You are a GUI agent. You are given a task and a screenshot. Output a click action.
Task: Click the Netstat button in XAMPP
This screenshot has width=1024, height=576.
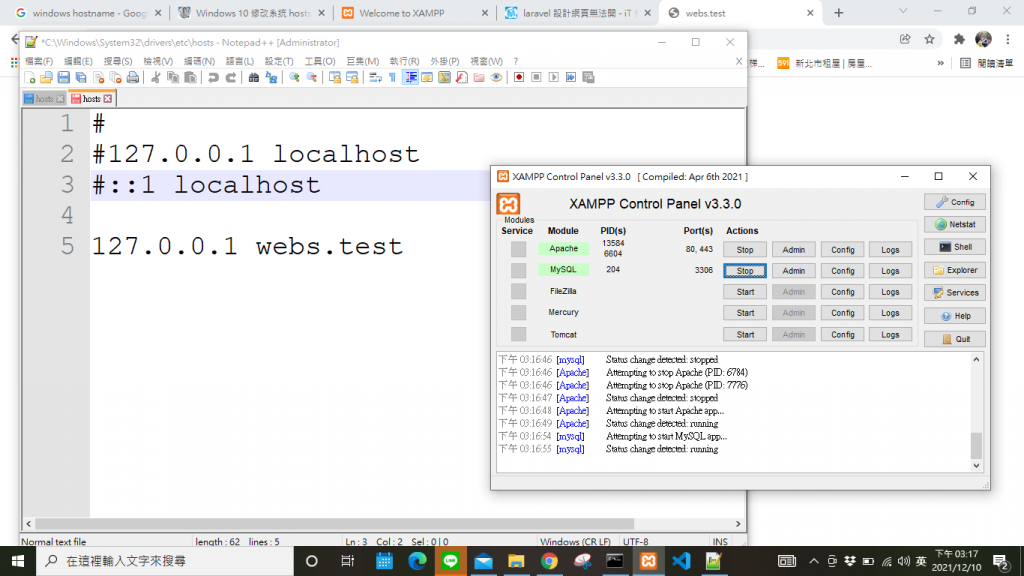(x=955, y=224)
